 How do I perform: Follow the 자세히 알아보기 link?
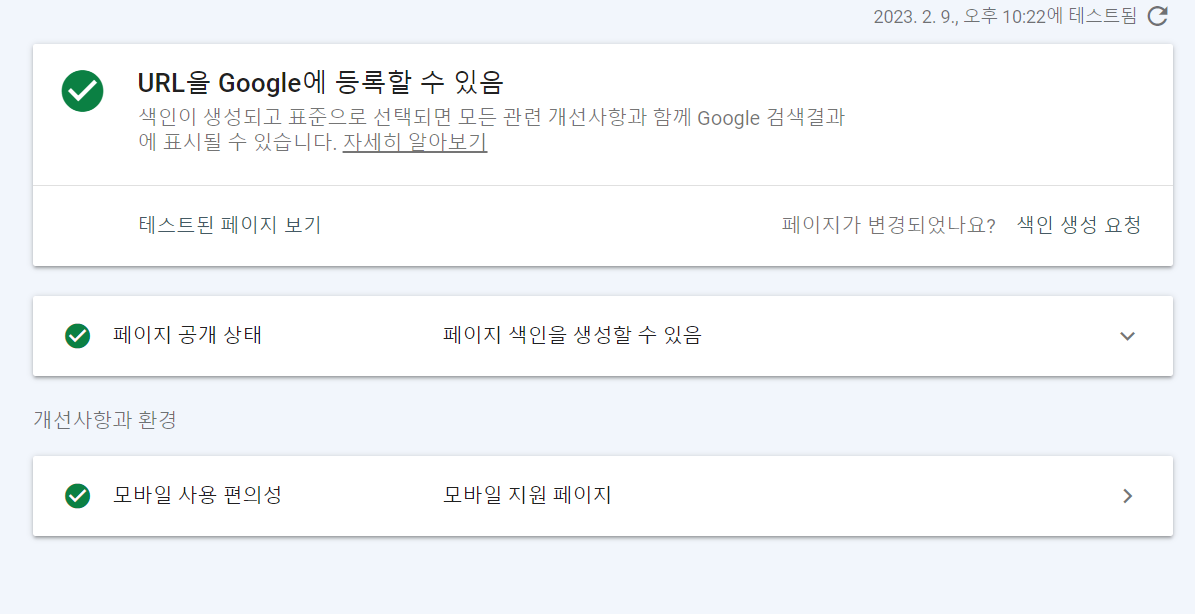click(x=413, y=142)
